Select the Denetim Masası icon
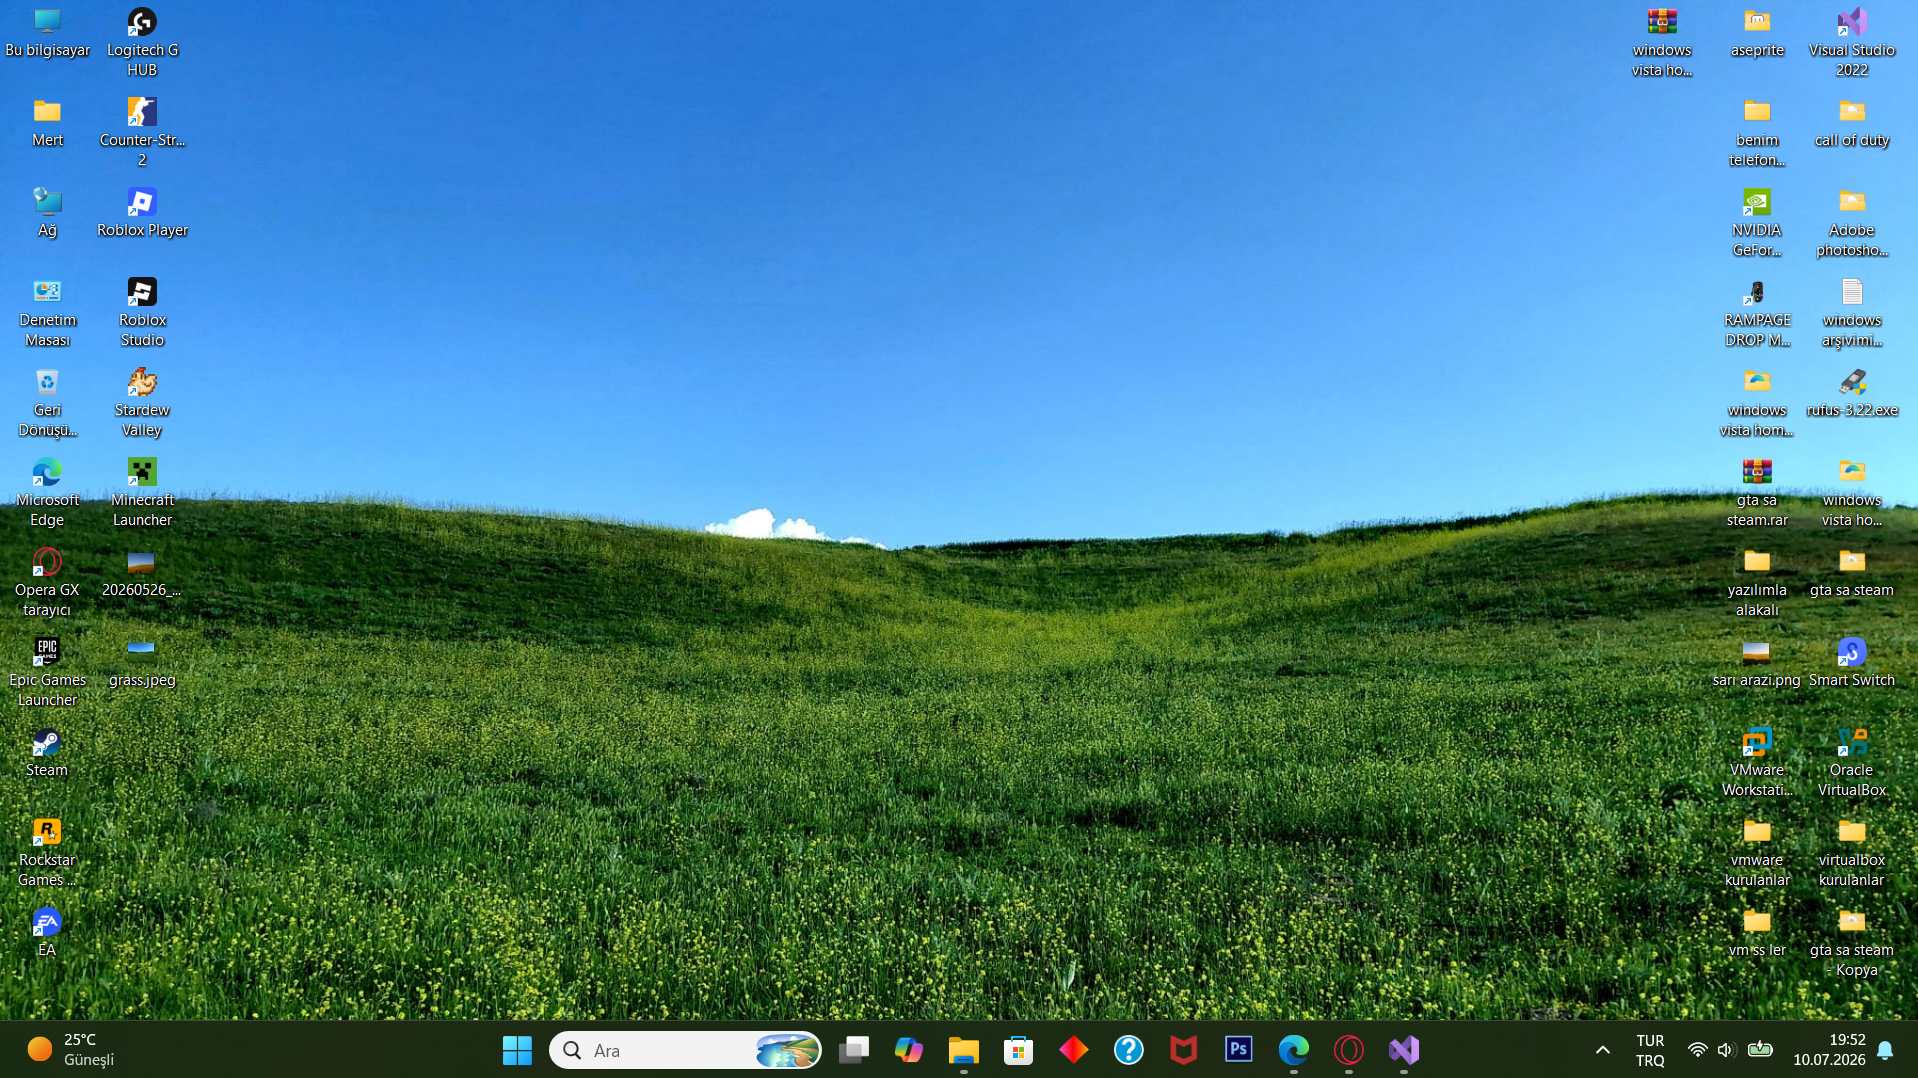This screenshot has width=1918, height=1078. pyautogui.click(x=47, y=313)
